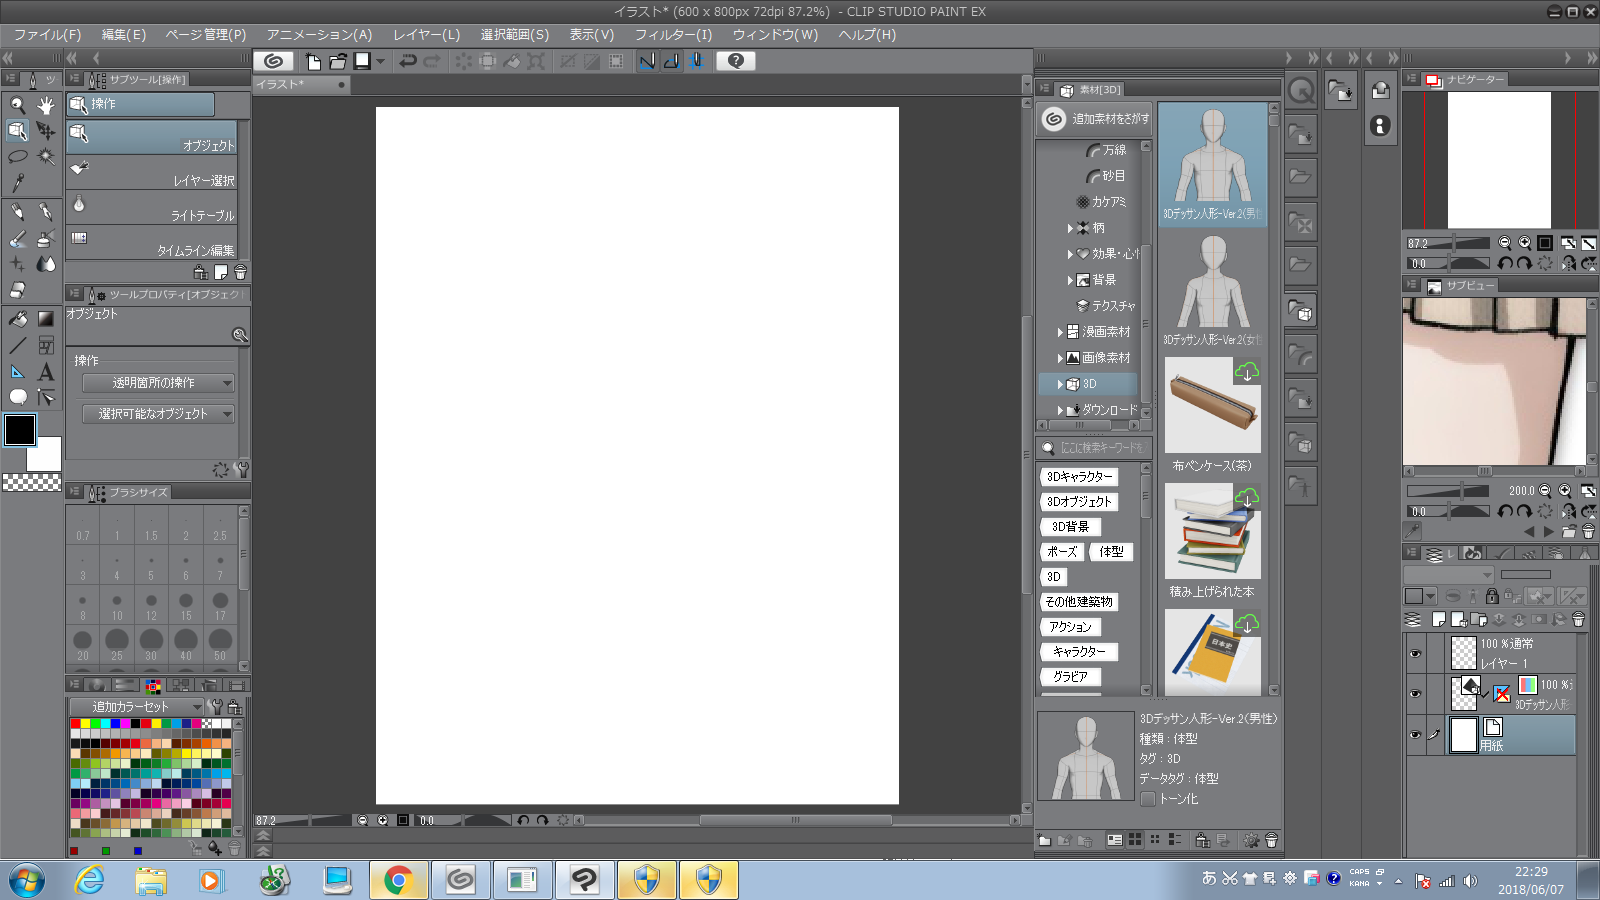Click the 追加素材をさがす button
Screen dimensions: 1600x900
1095,119
